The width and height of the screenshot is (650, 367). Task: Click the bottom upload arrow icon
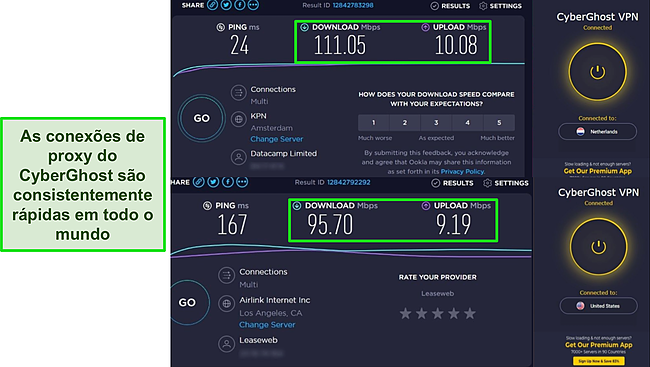[426, 206]
